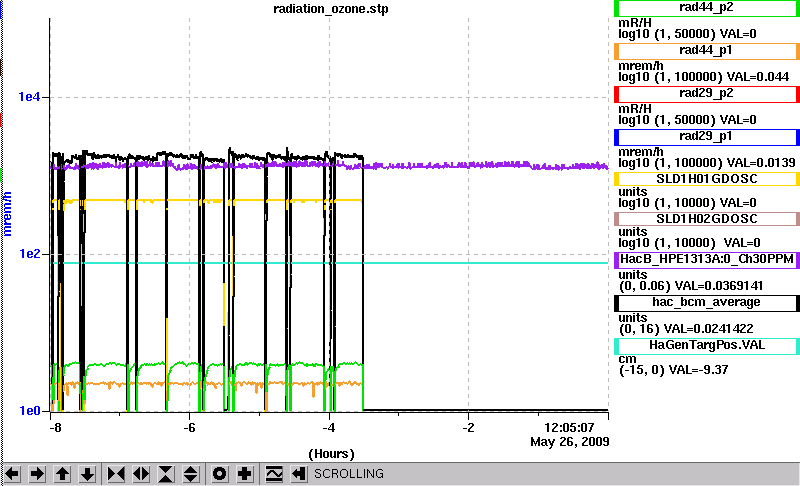Click the VAL=-9.37 reading text
800x486 pixels.
point(698,370)
